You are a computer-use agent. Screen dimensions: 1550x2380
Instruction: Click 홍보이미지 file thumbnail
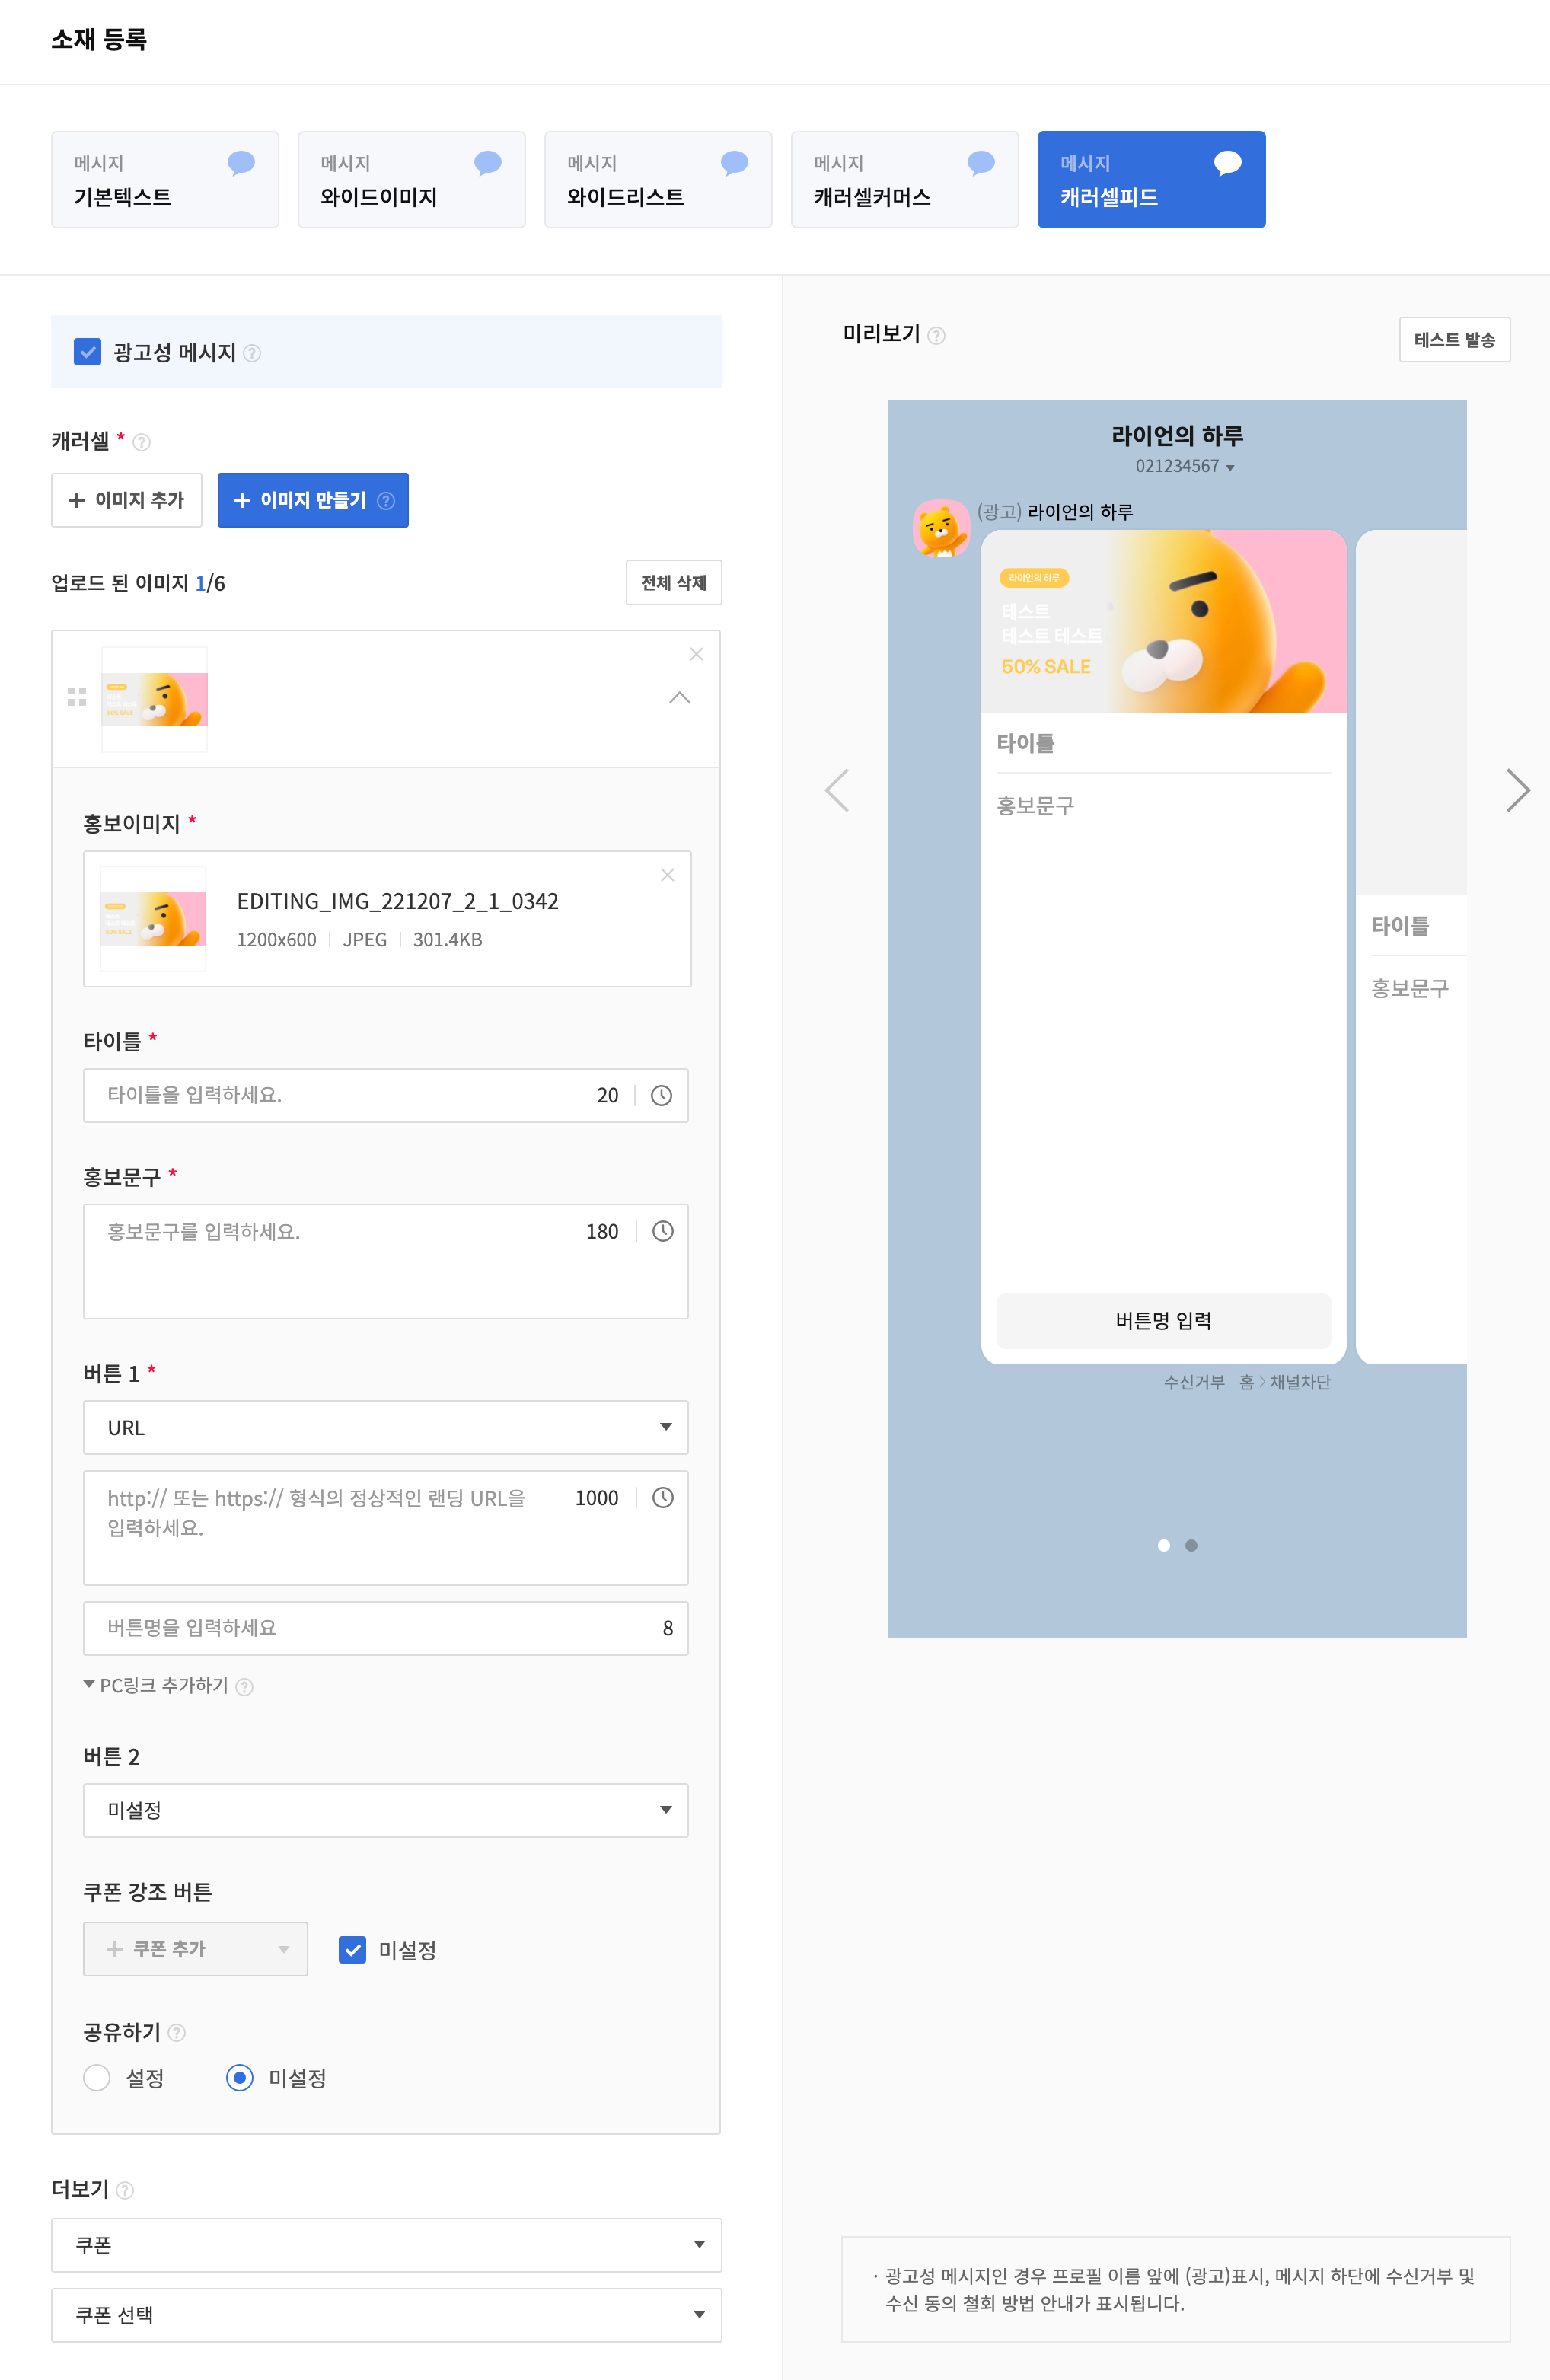coord(153,919)
